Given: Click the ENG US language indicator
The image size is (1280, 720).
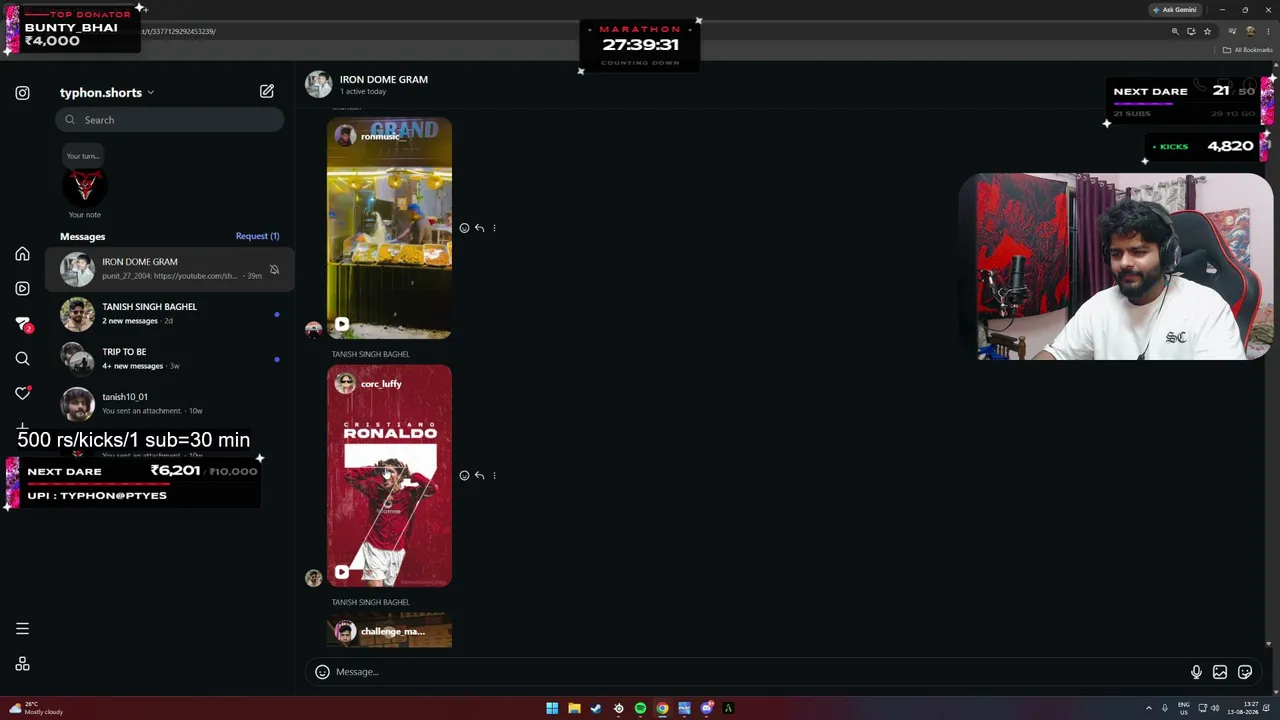Looking at the screenshot, I should [1184, 708].
